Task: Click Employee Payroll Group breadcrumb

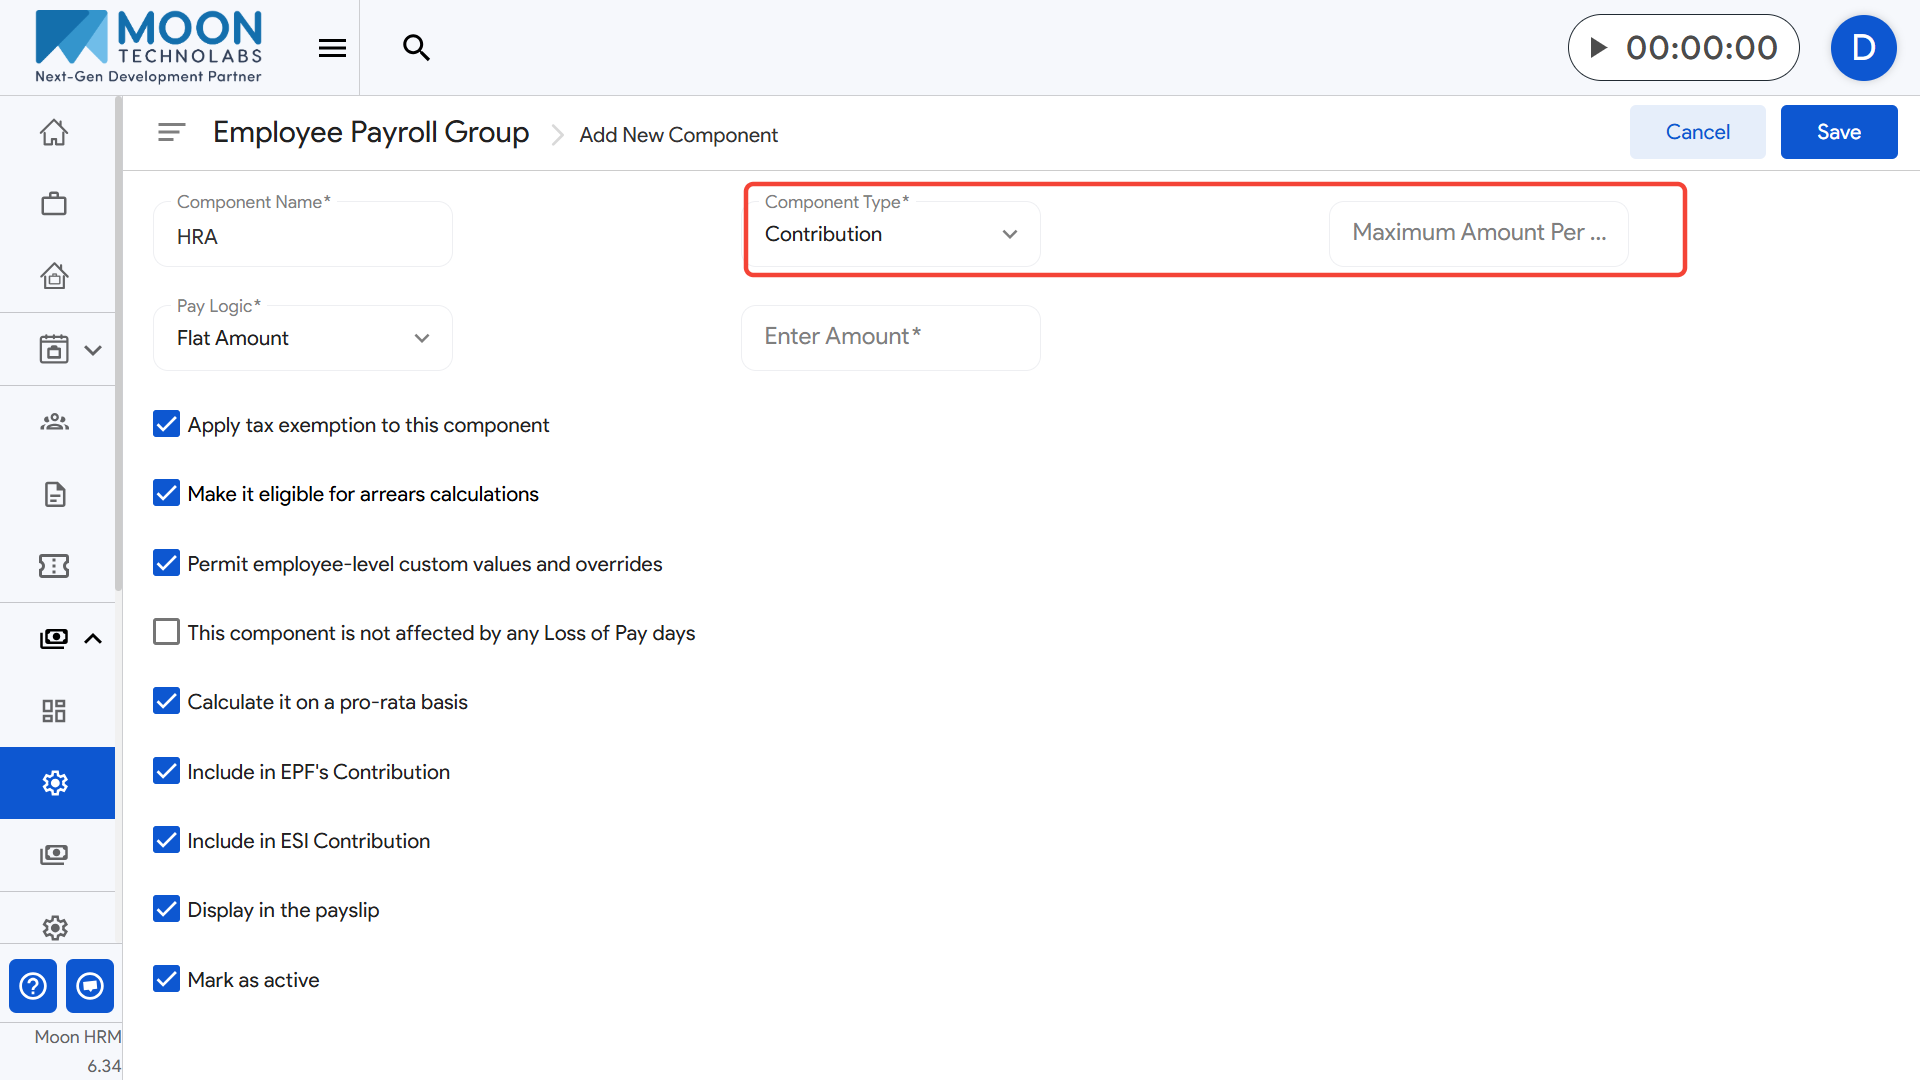Action: pos(371,132)
